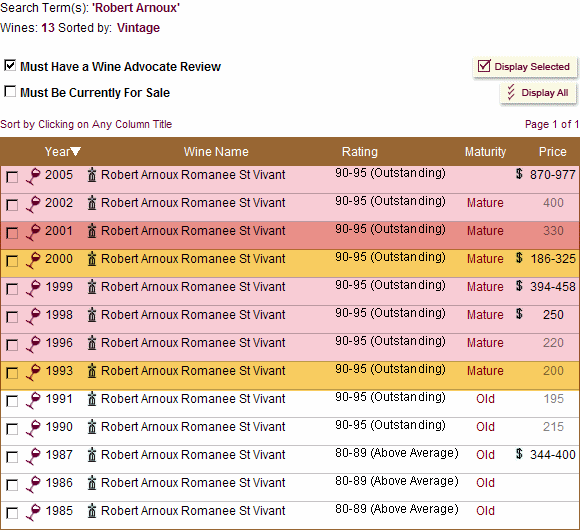Click the 344-400 price for 1987
Image resolution: width=580 pixels, height=530 pixels.
(x=553, y=455)
